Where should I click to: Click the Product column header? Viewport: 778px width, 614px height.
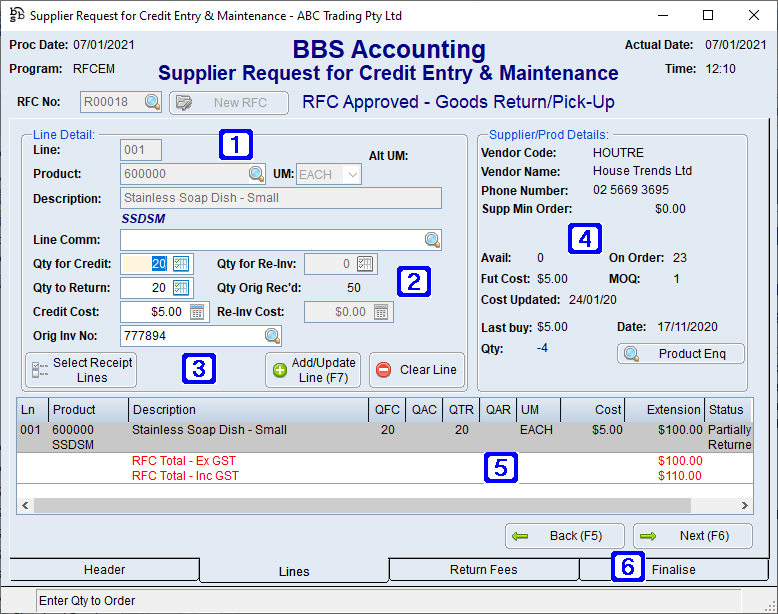(x=88, y=410)
